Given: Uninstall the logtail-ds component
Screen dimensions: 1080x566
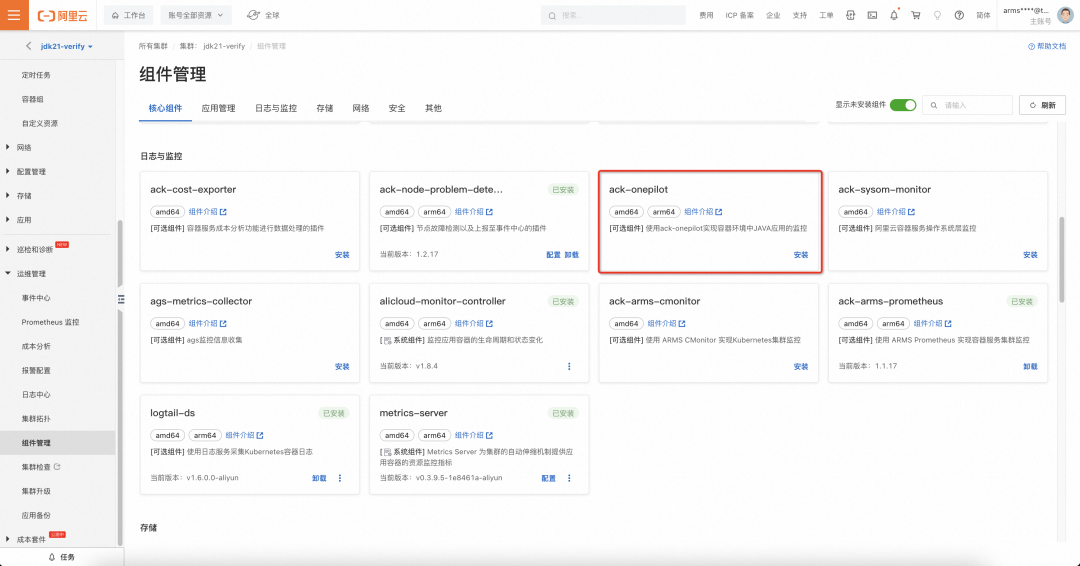Looking at the screenshot, I should click(x=319, y=478).
